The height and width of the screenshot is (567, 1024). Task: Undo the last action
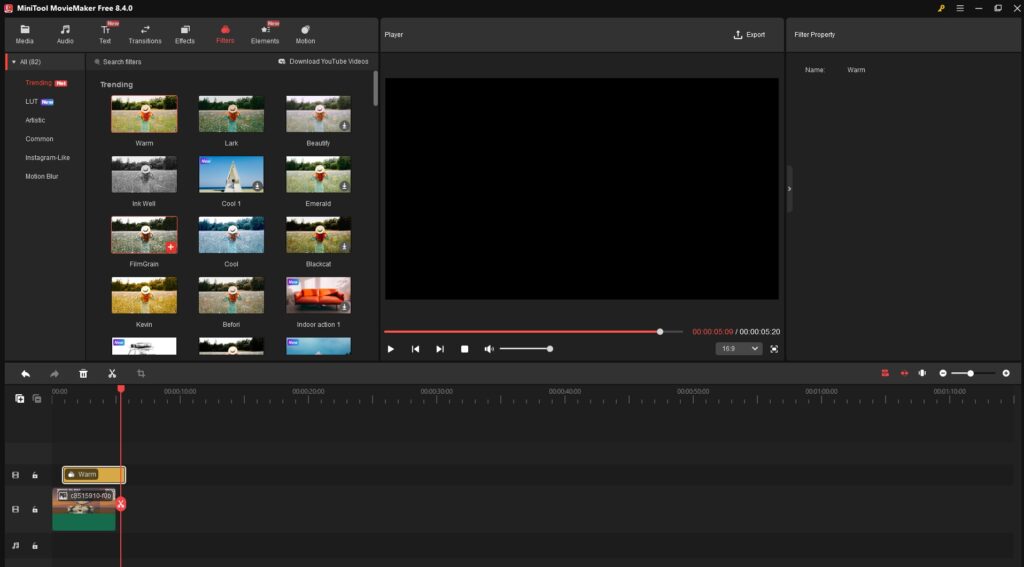25,374
